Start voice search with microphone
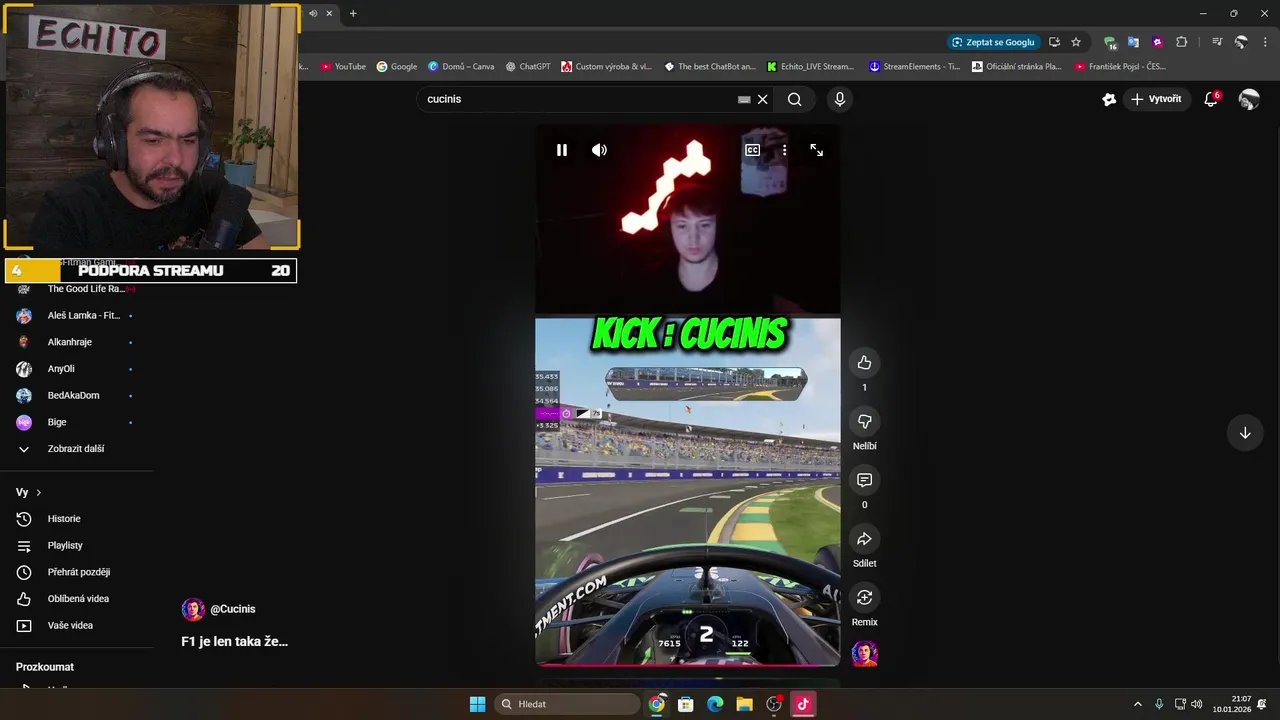This screenshot has width=1280, height=720. (x=840, y=99)
